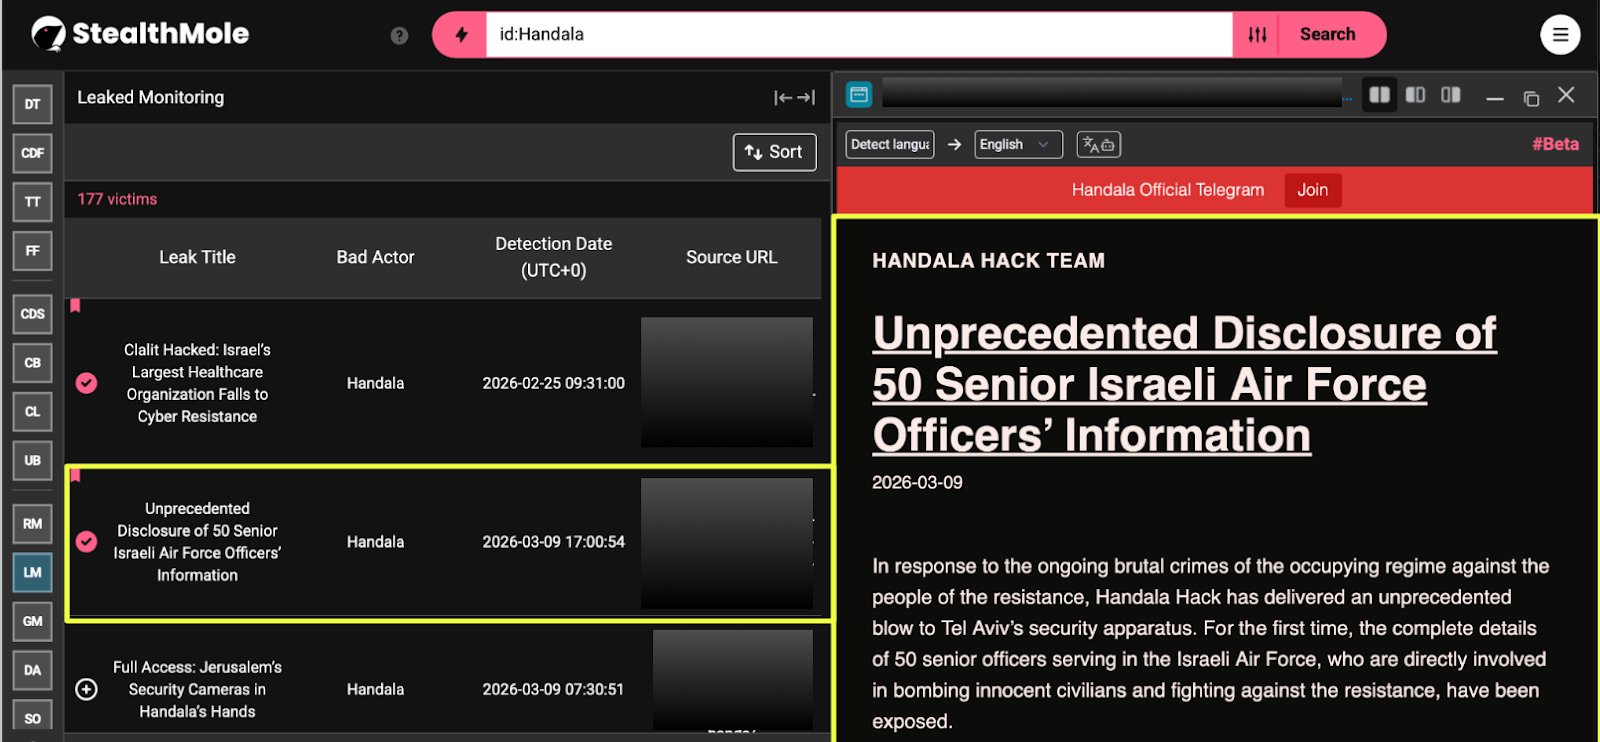Click in the id:Handala search field

(858, 35)
